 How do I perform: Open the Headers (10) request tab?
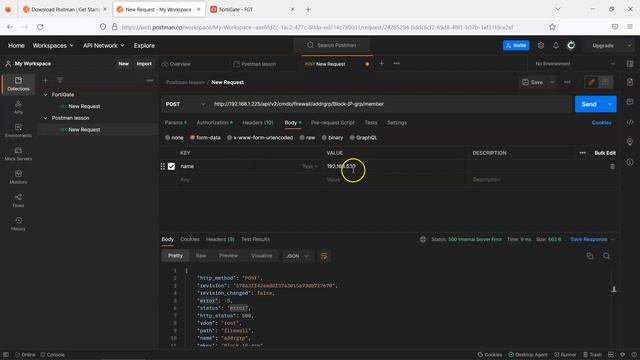coord(258,122)
